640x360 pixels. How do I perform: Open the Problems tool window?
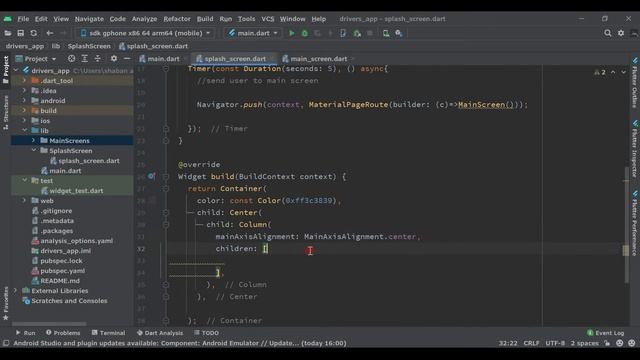point(63,333)
